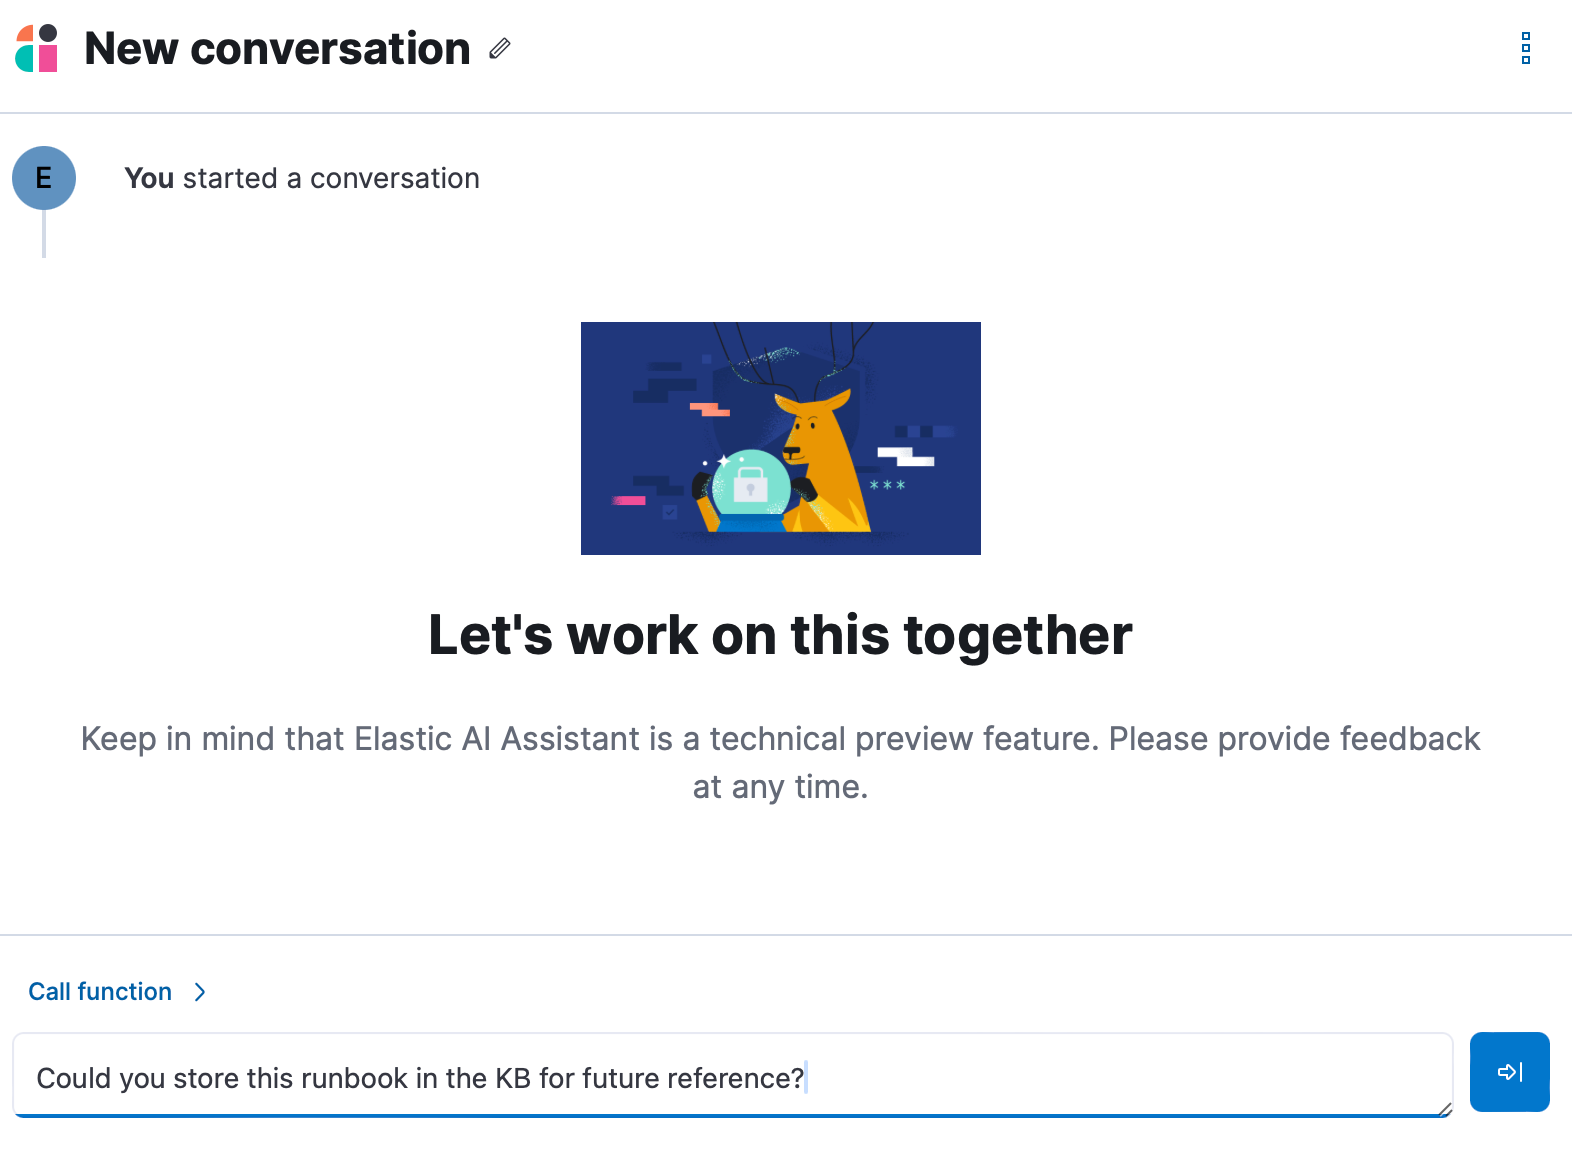The width and height of the screenshot is (1572, 1150).
Task: Click the text area resize handle
Action: [x=1445, y=1109]
